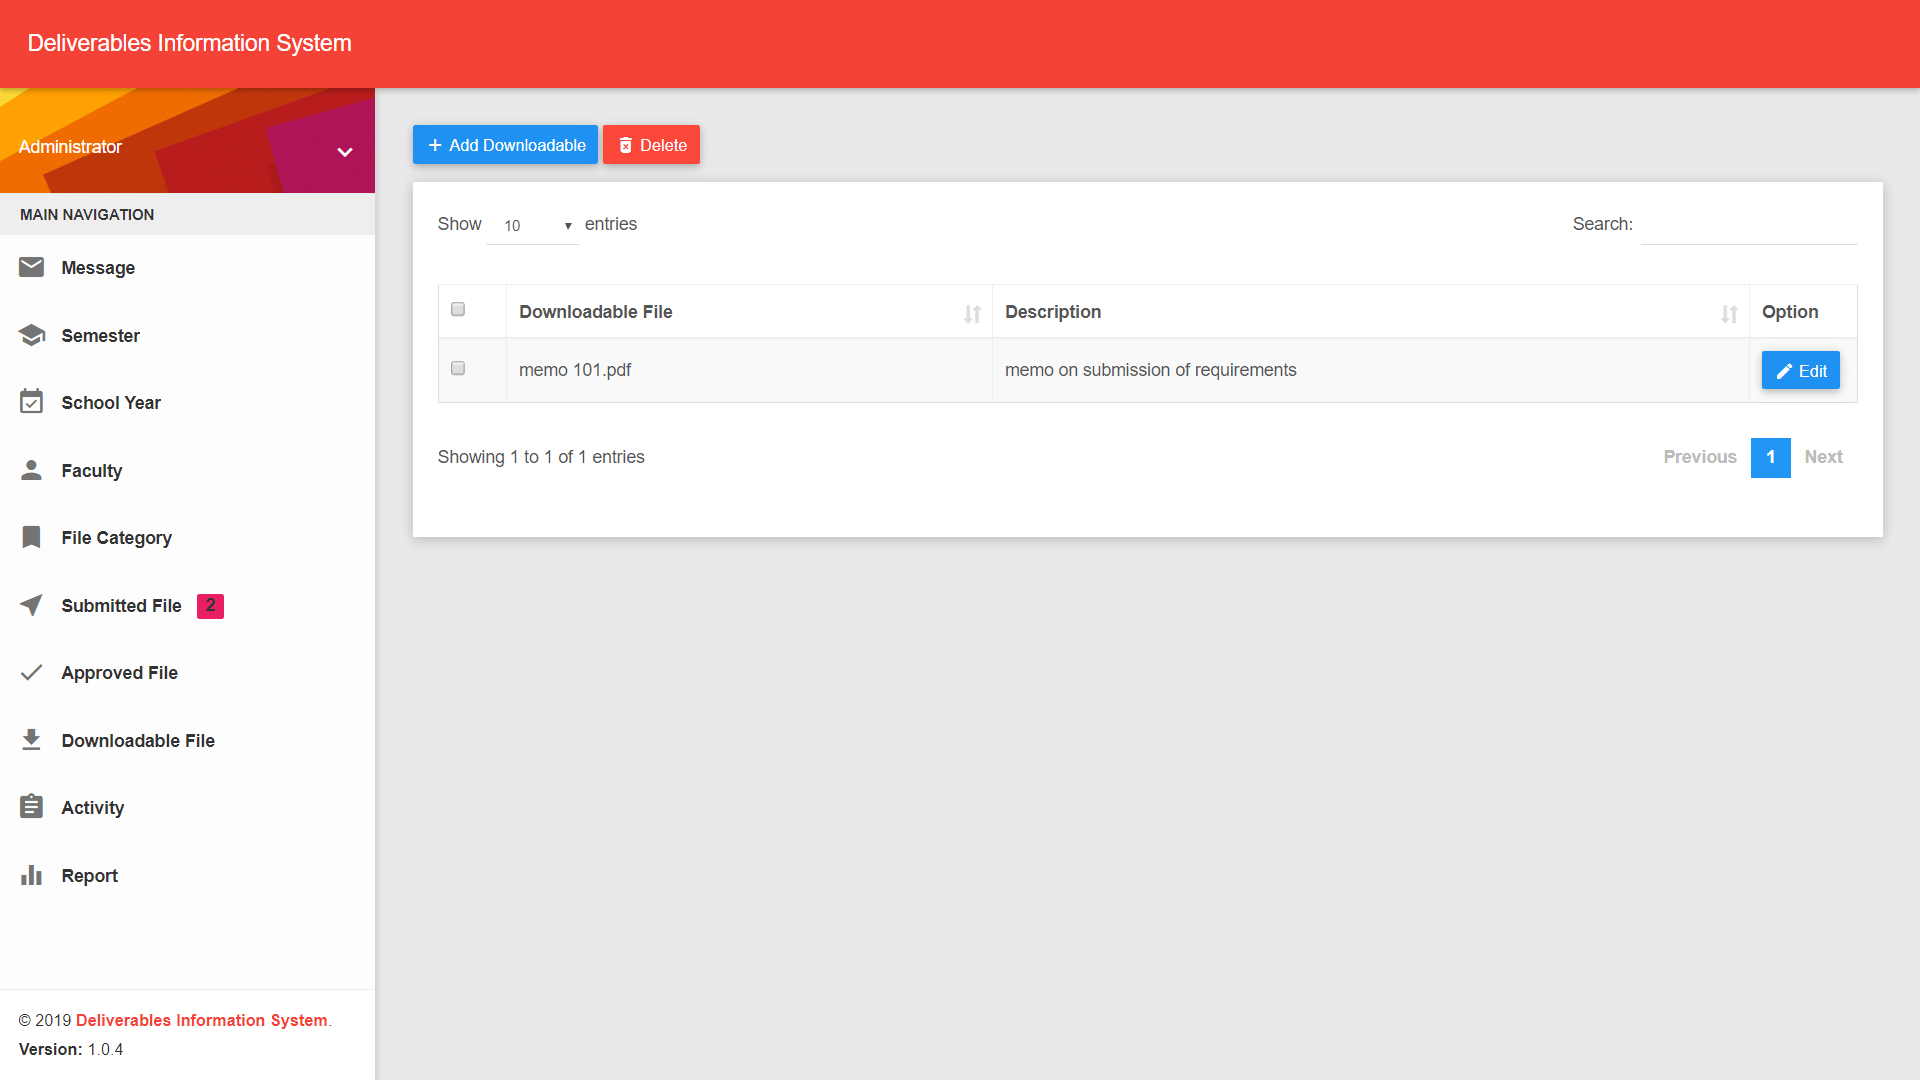
Task: Toggle the select-all header checkbox
Action: (459, 309)
